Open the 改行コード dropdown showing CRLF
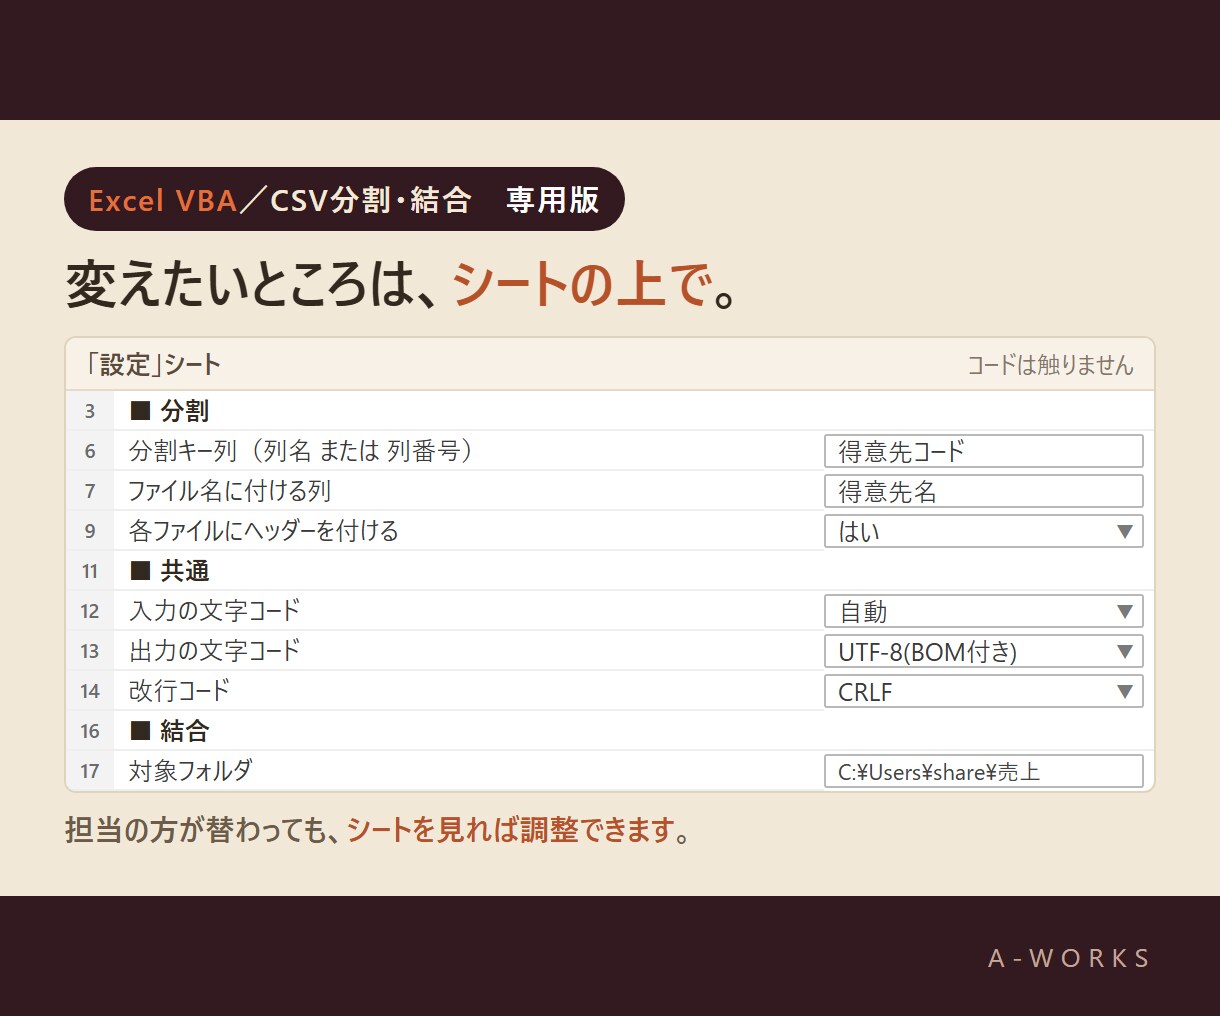The width and height of the screenshot is (1220, 1016). coord(984,691)
